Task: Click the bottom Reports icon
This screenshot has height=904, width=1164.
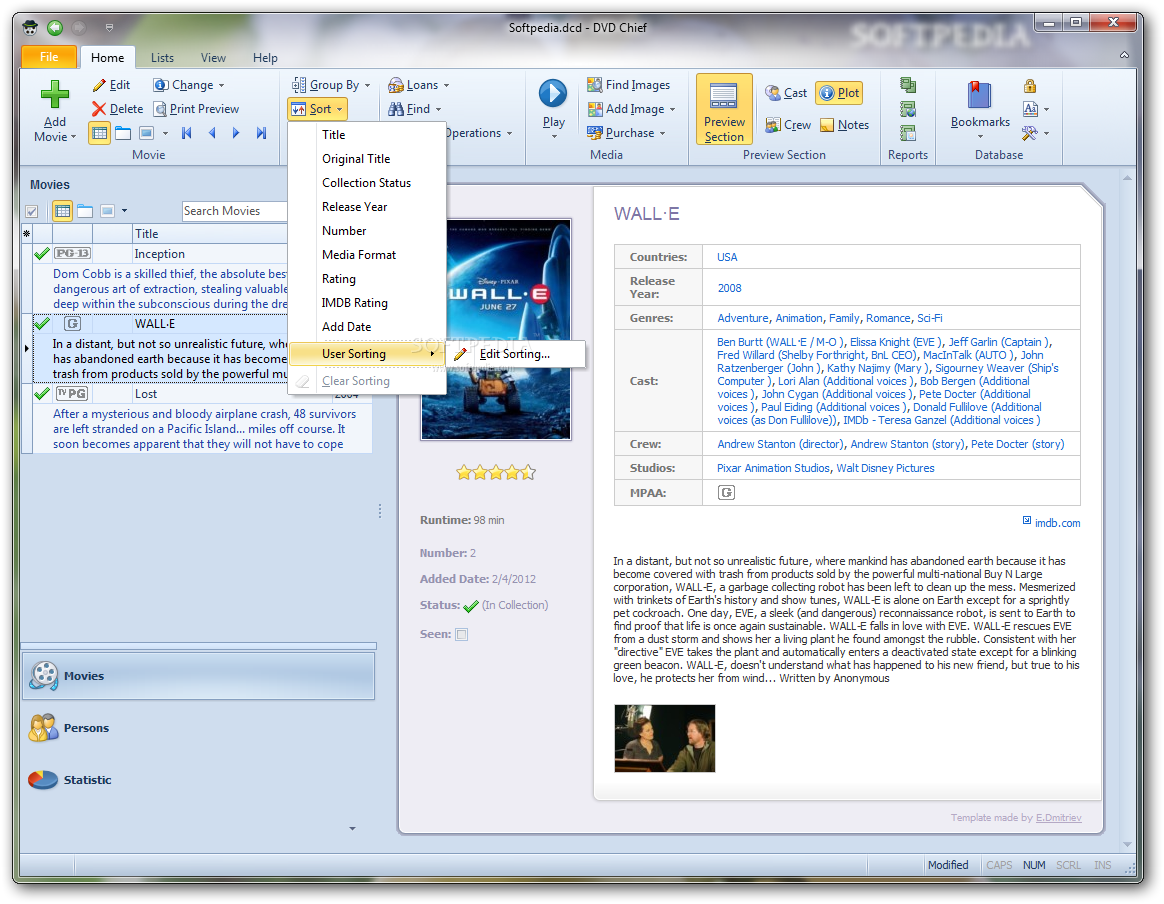Action: (907, 134)
